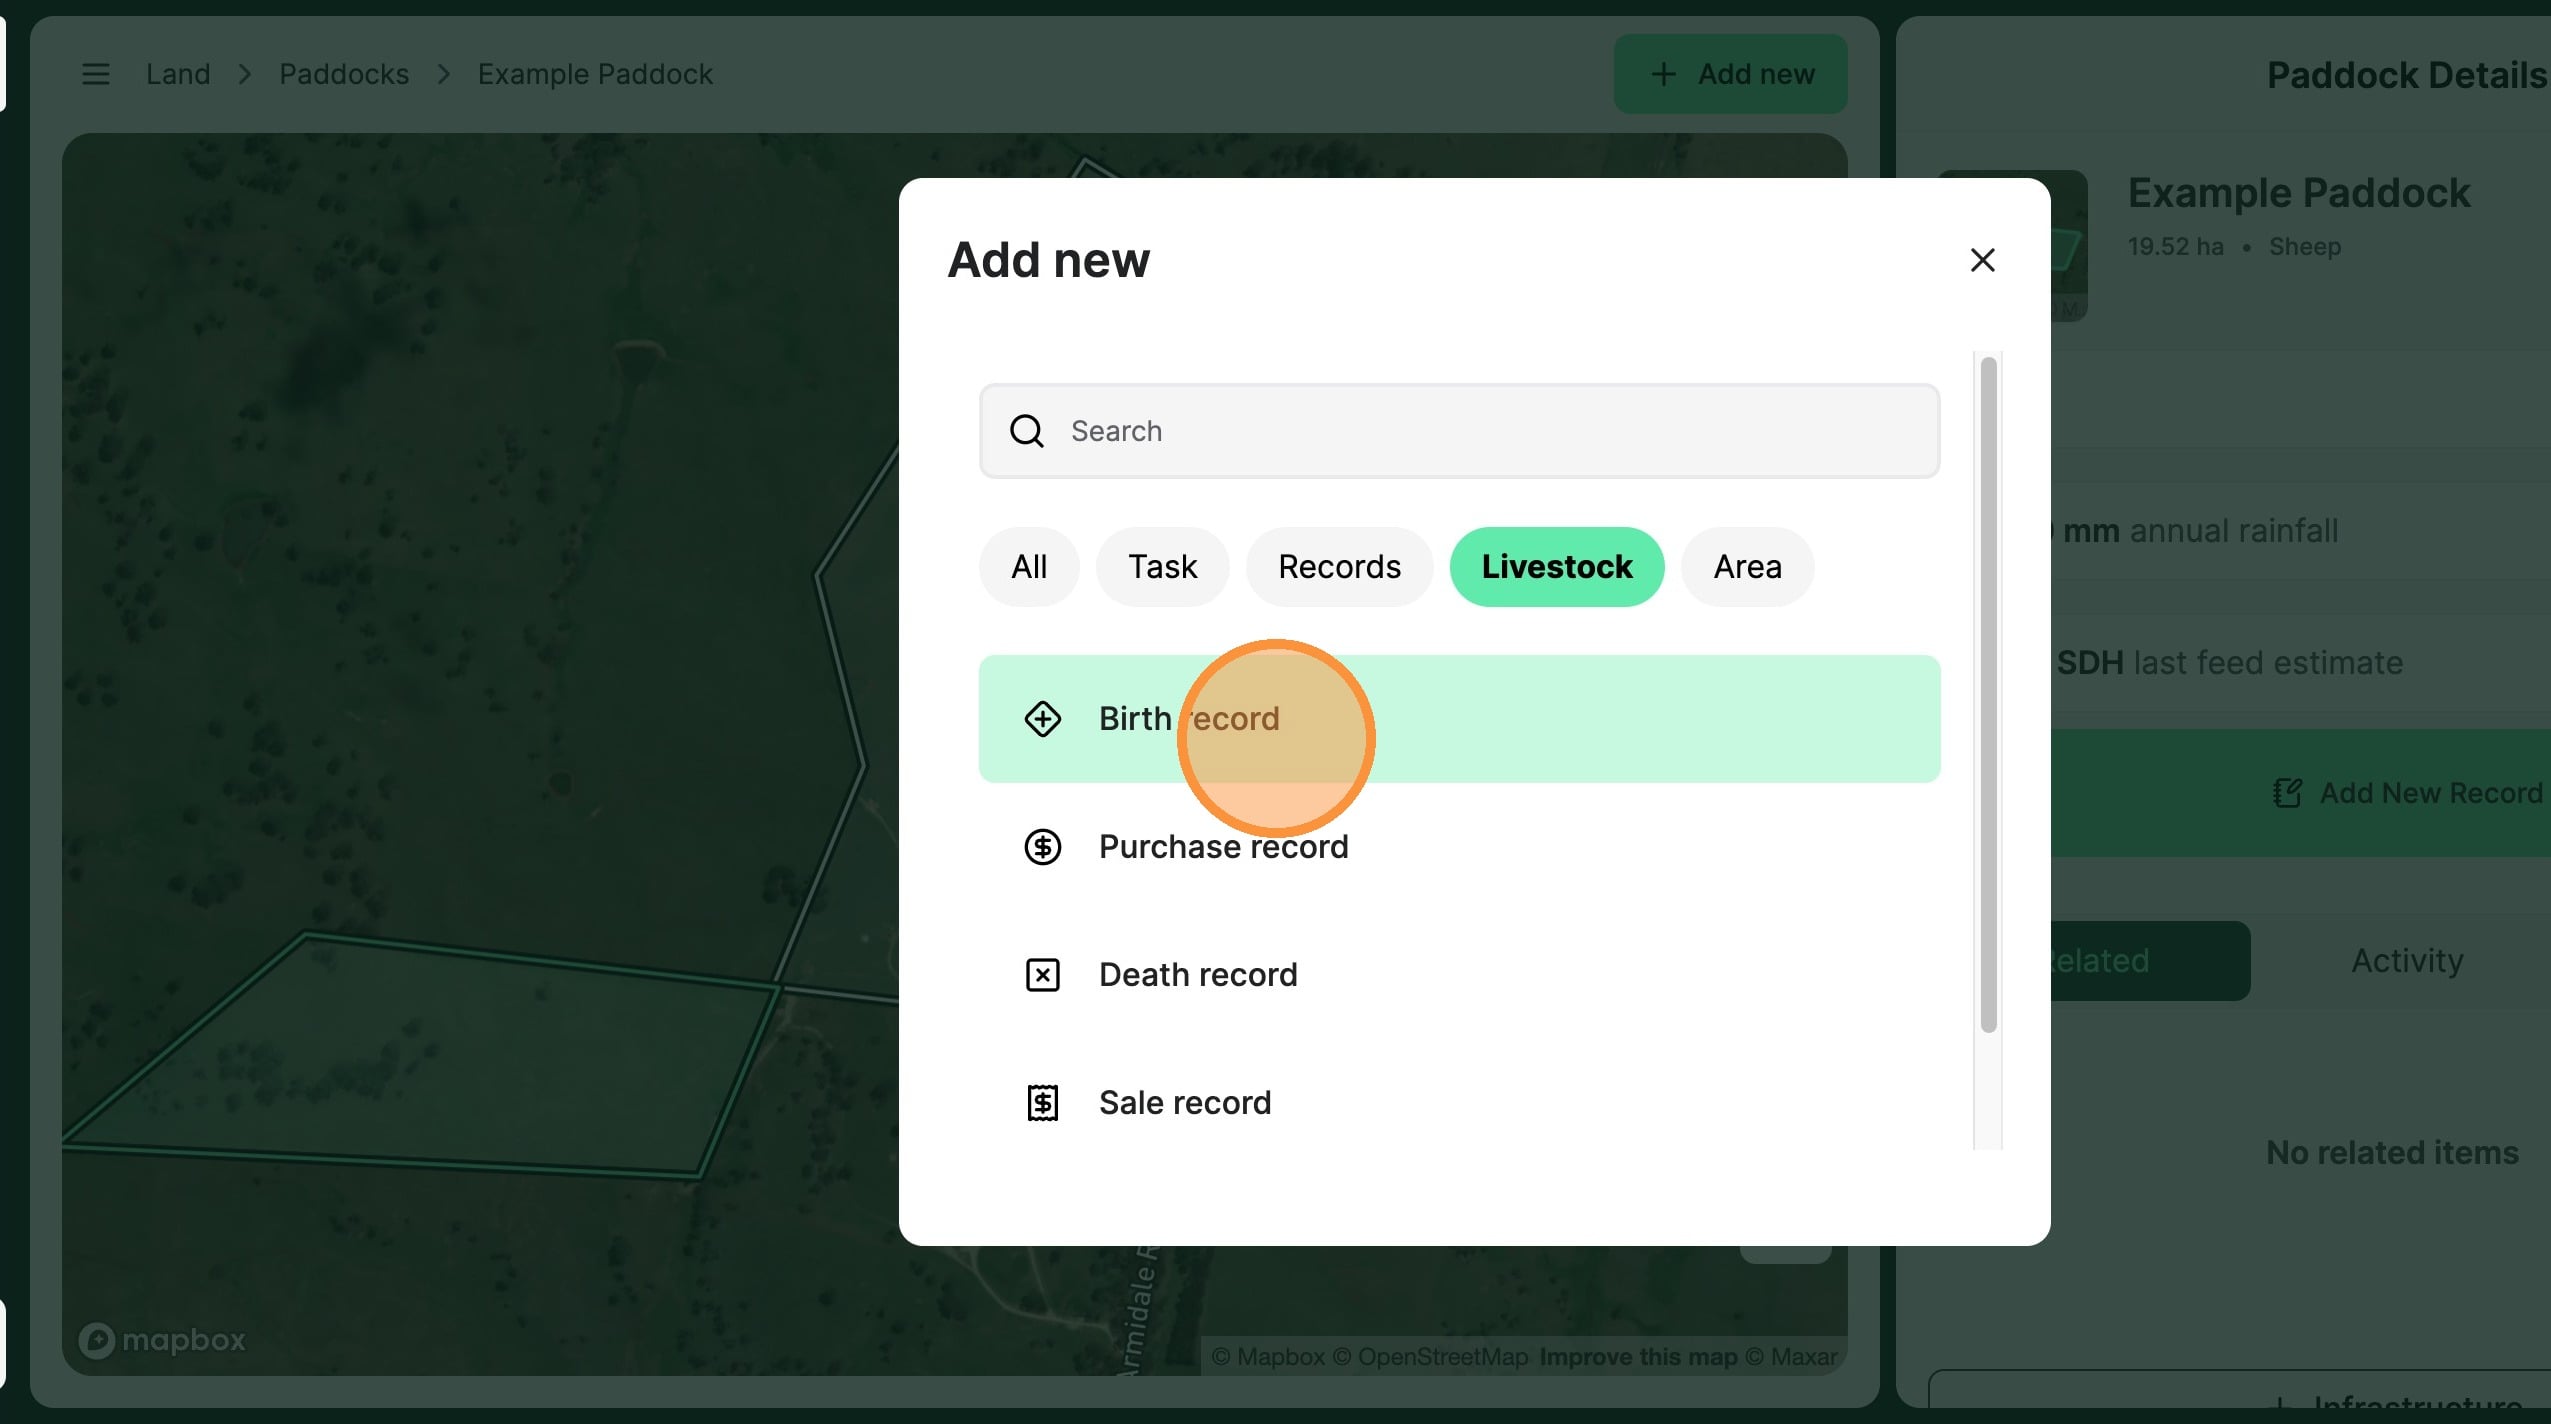Click the mapbox logo
2551x1424 pixels.
tap(162, 1340)
